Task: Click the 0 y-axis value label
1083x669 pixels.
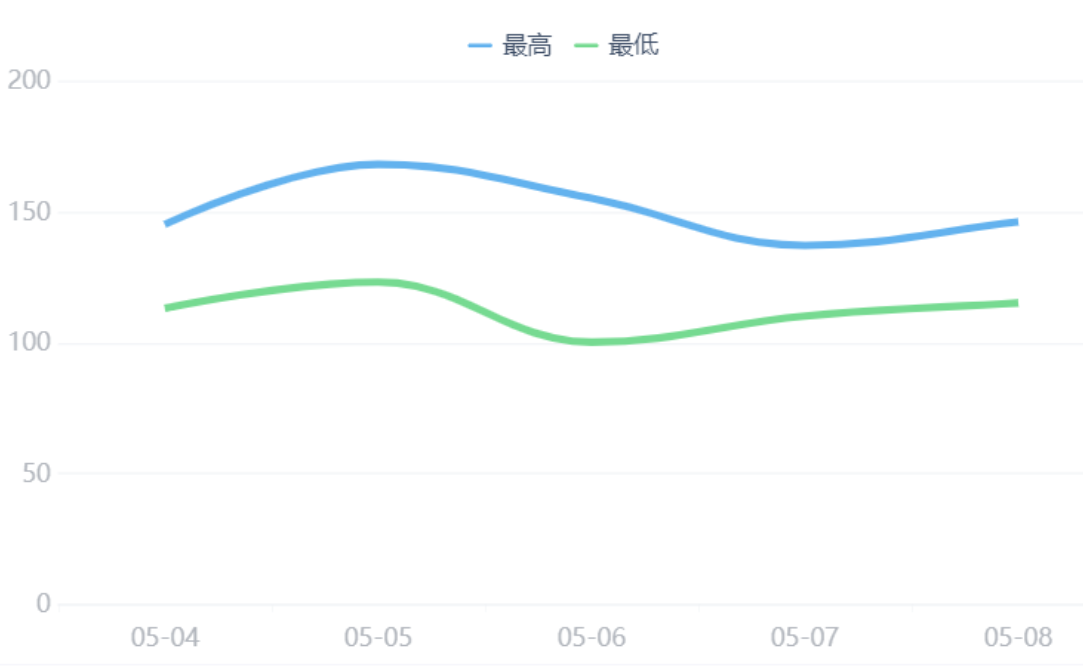Action: click(x=43, y=604)
